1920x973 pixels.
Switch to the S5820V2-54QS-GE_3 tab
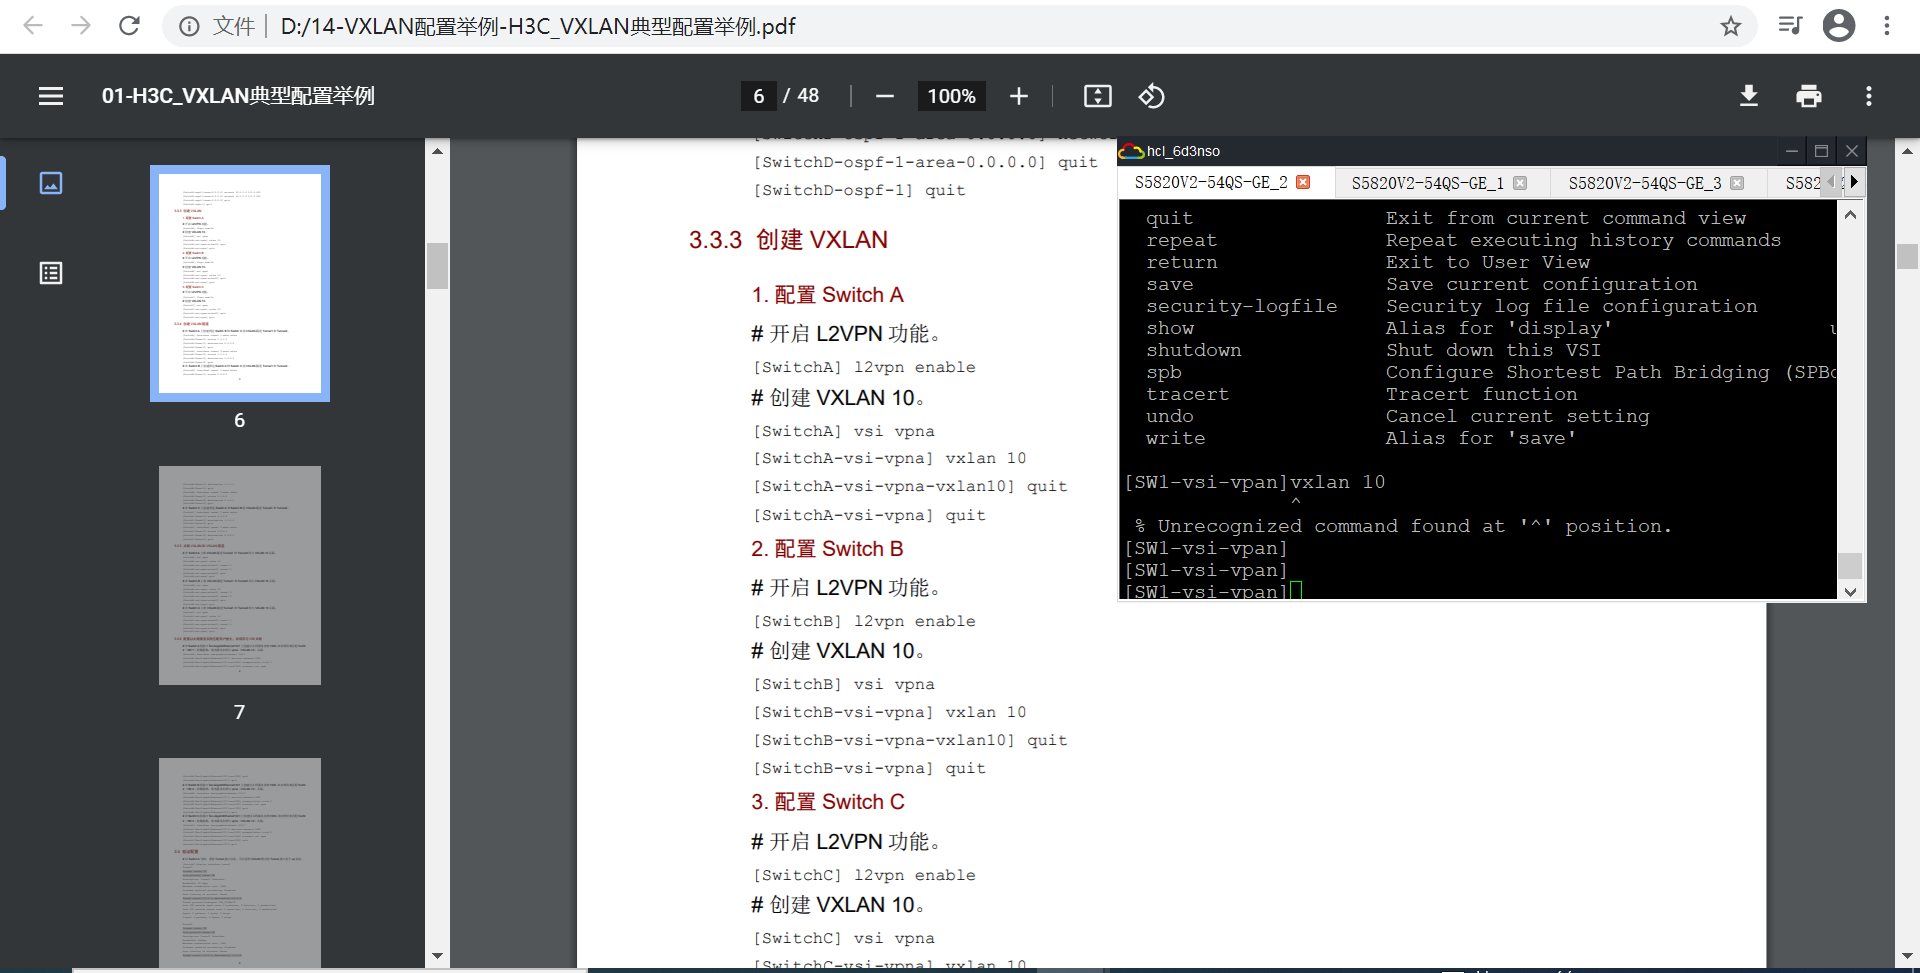tap(1644, 183)
